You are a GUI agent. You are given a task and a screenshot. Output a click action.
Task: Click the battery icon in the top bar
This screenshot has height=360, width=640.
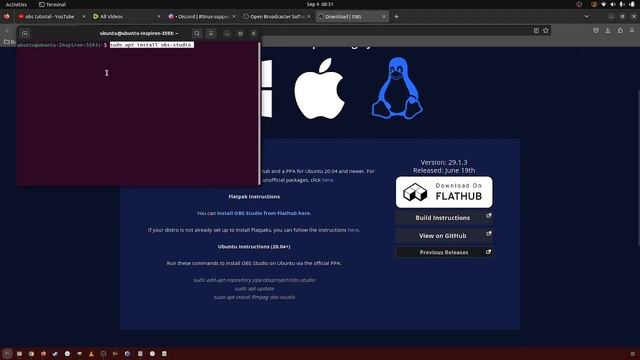point(632,4)
